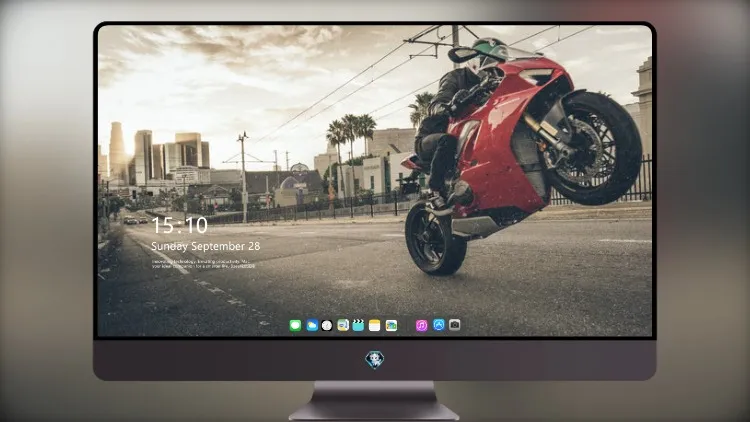Click the Sunday September 28 date text

point(206,246)
